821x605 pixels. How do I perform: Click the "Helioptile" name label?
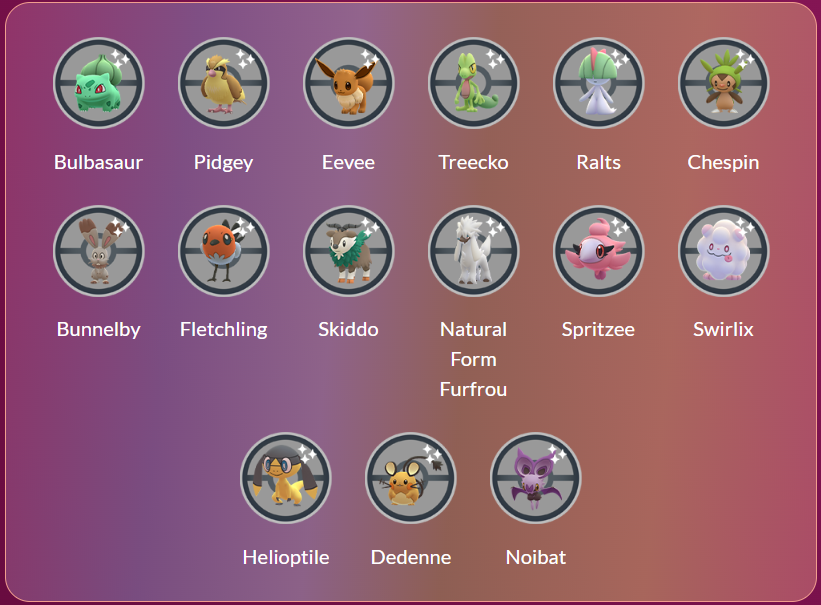tap(285, 557)
